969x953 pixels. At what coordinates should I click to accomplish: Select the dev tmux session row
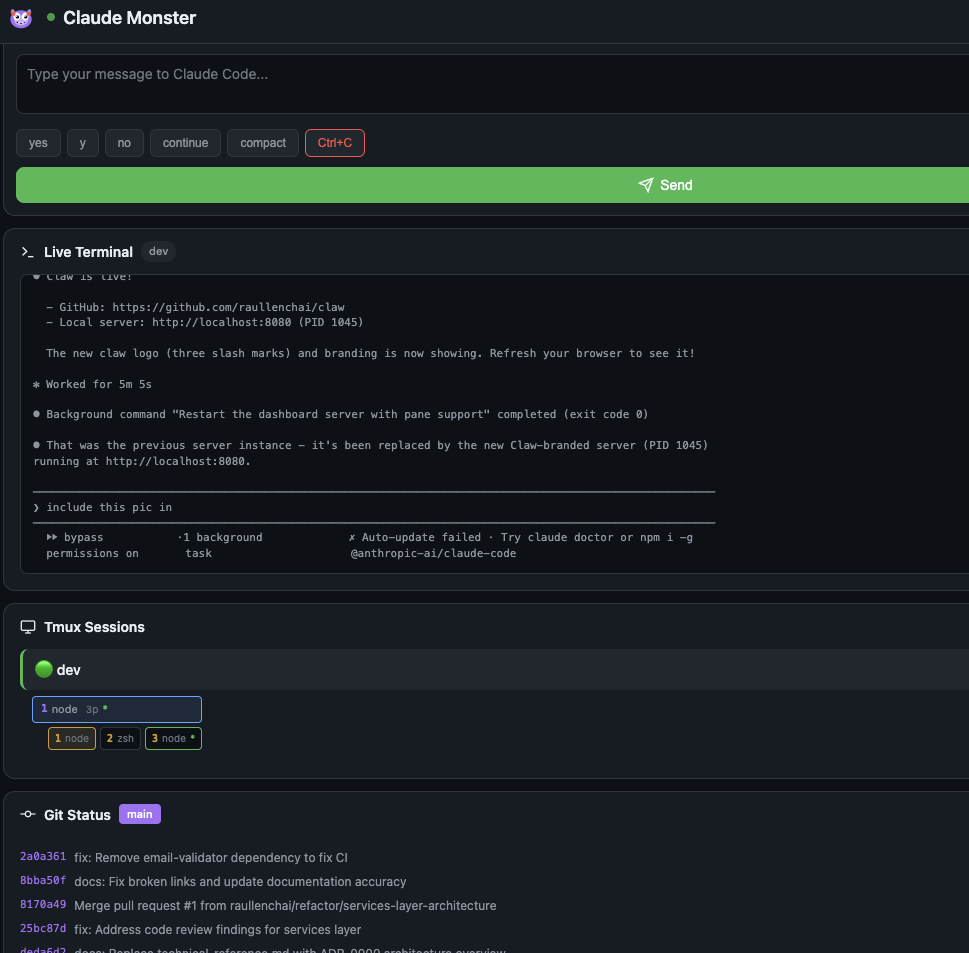[494, 669]
